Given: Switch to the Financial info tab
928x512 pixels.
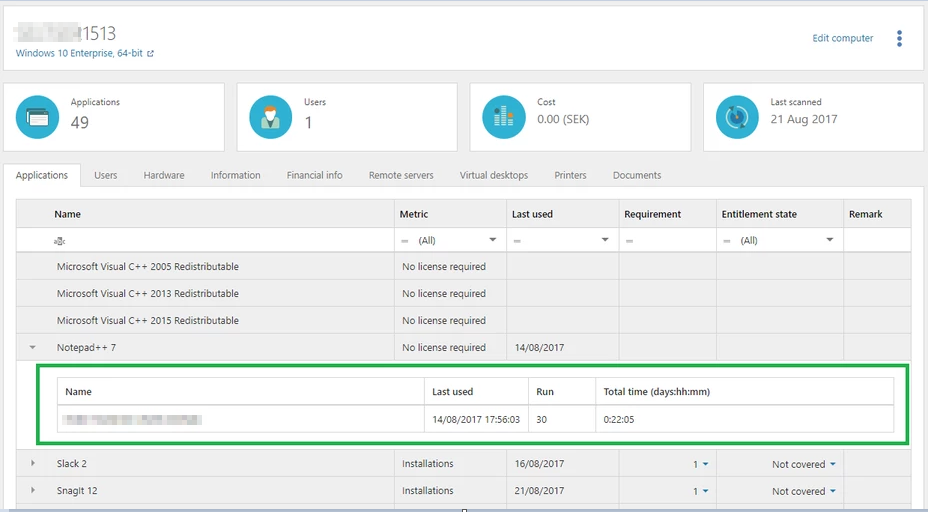Looking at the screenshot, I should (314, 175).
